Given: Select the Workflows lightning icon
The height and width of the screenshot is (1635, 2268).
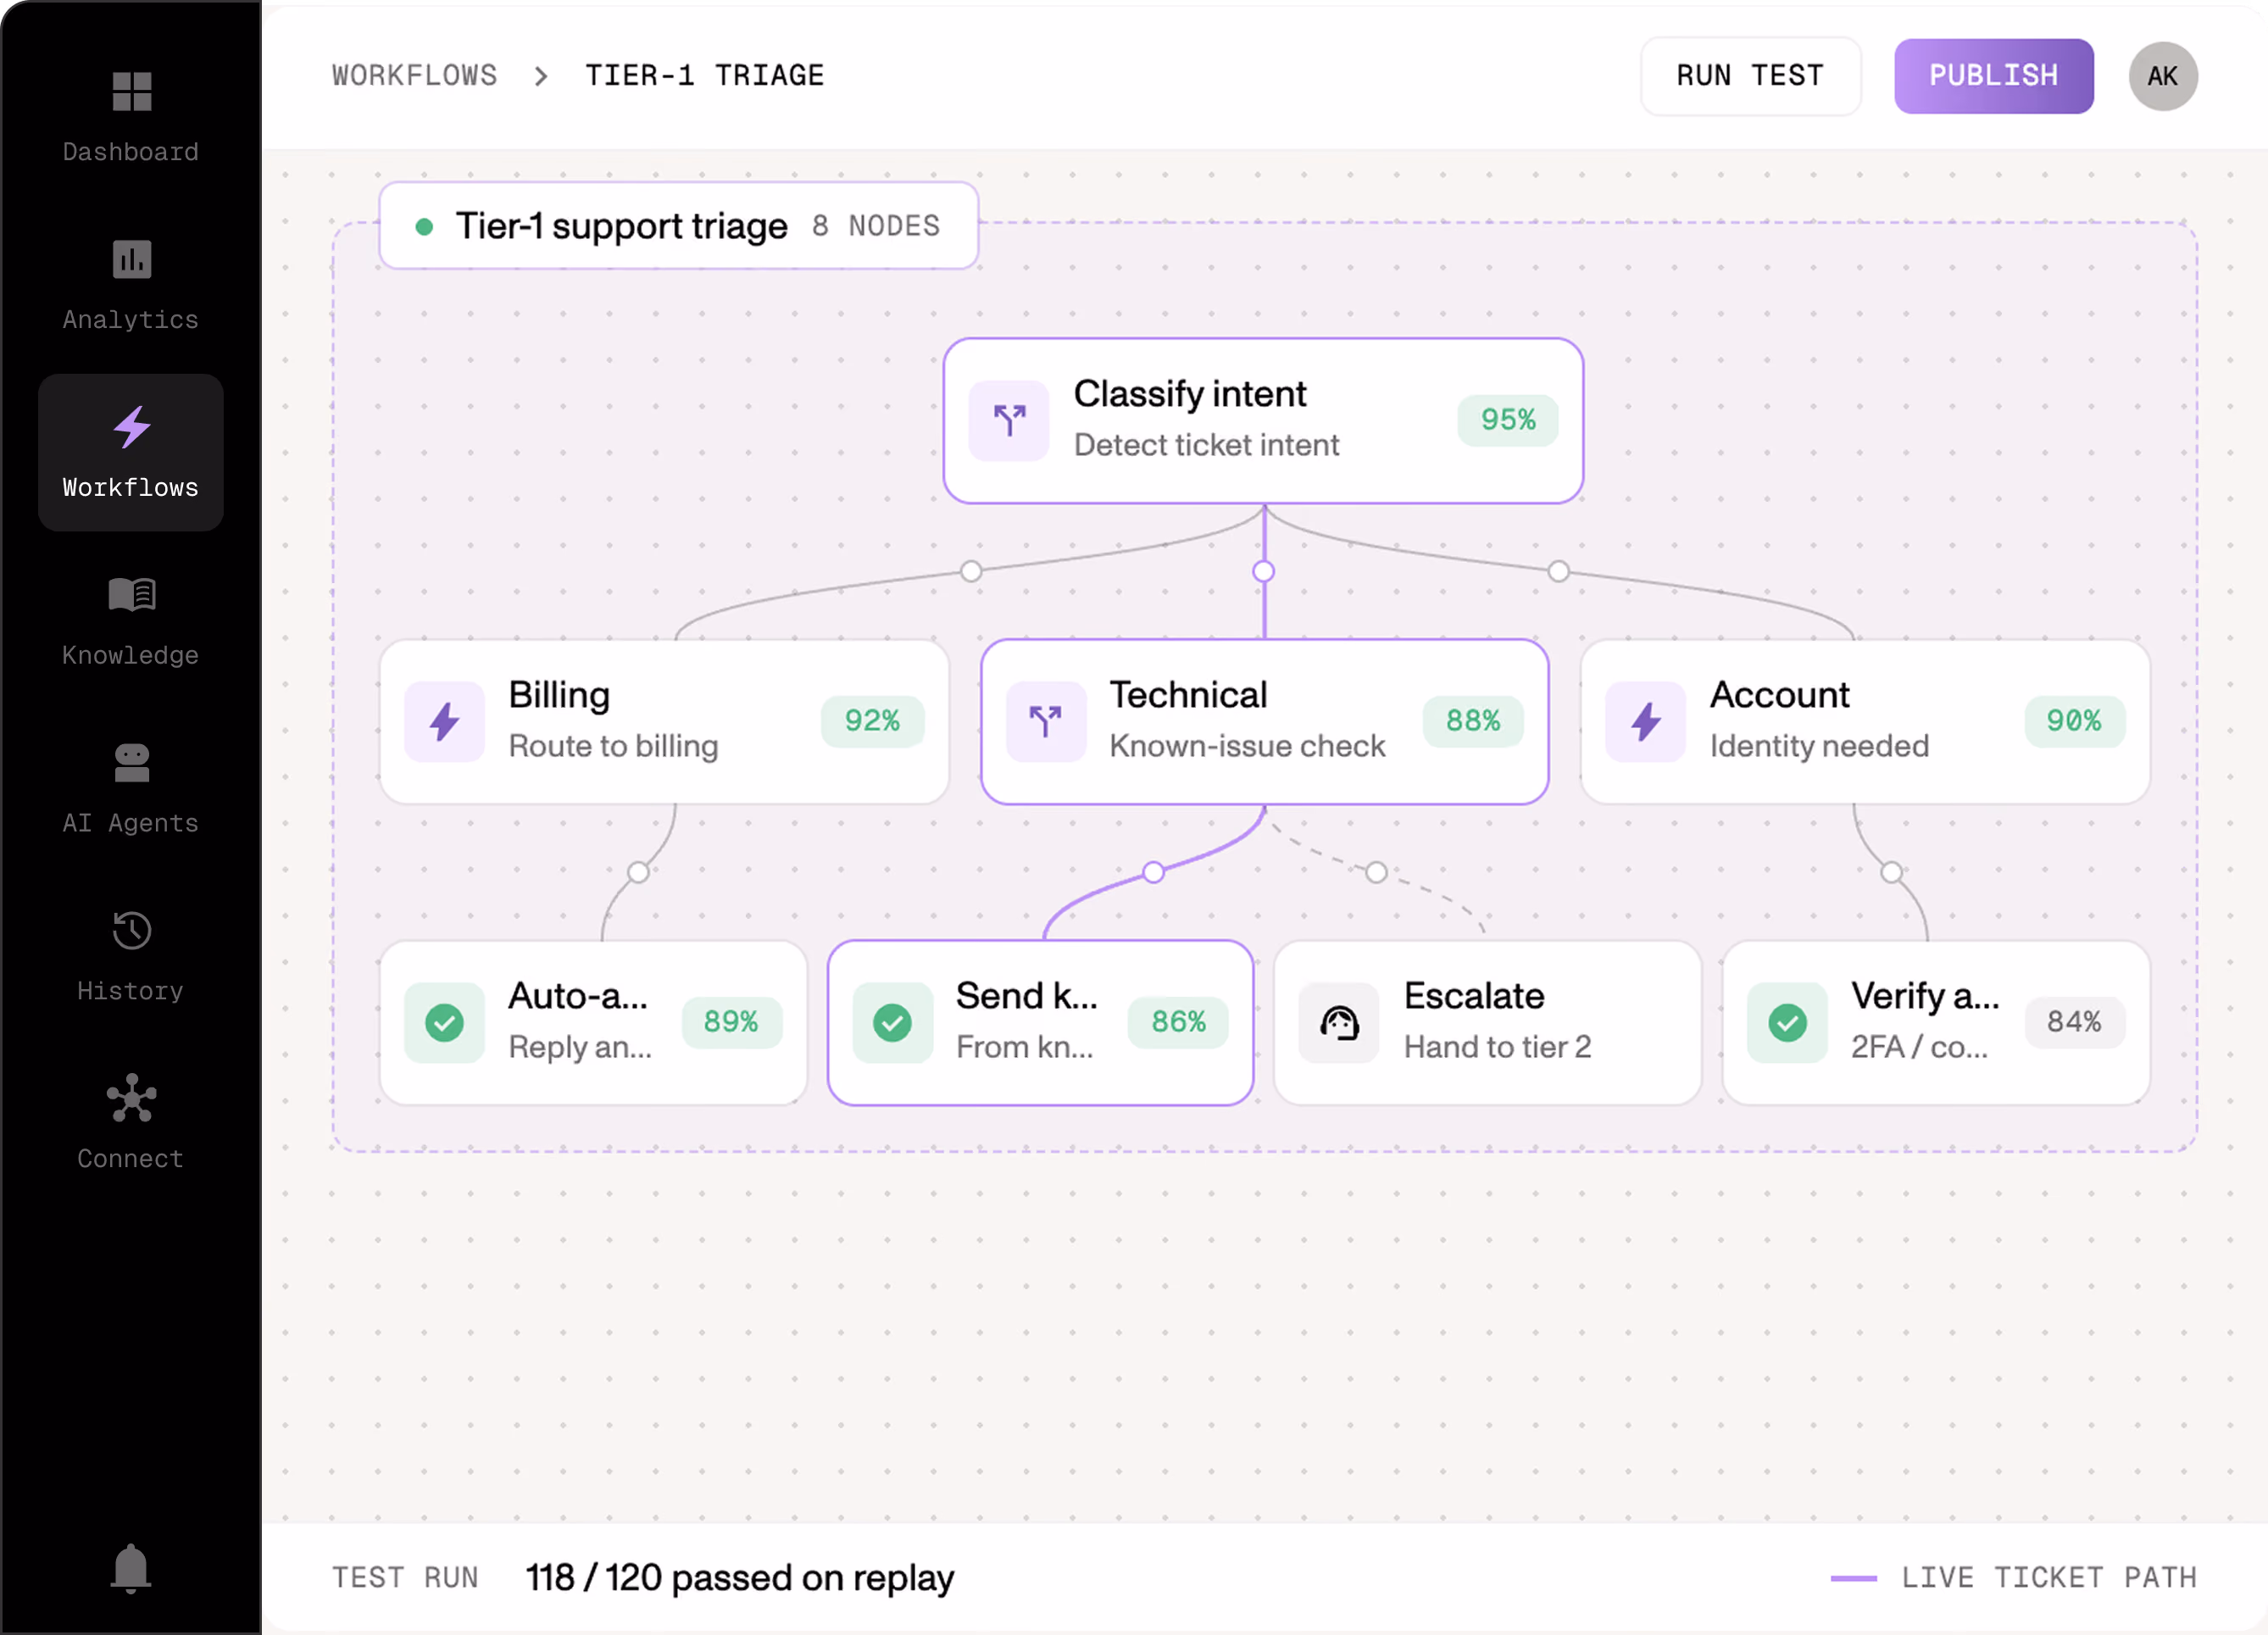Looking at the screenshot, I should [x=131, y=427].
